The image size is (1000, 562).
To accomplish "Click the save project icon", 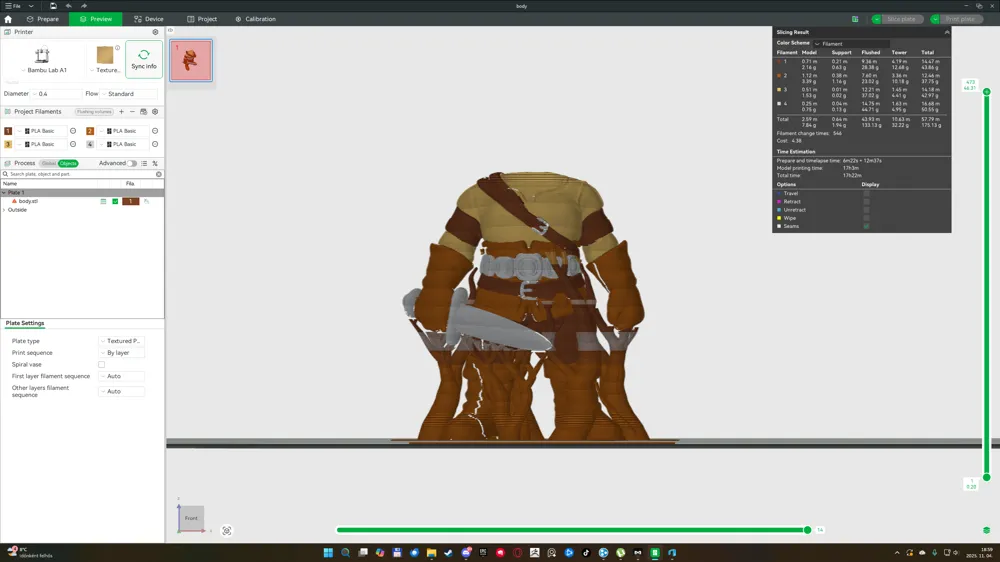I will point(53,6).
